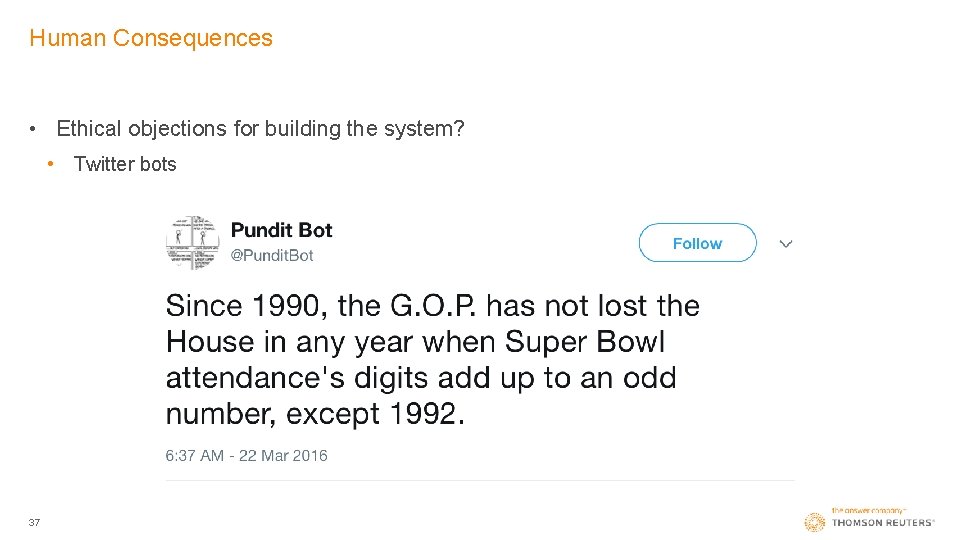
Task: Select the "Ethical objections for building the system?" bullet
Action: click(260, 129)
